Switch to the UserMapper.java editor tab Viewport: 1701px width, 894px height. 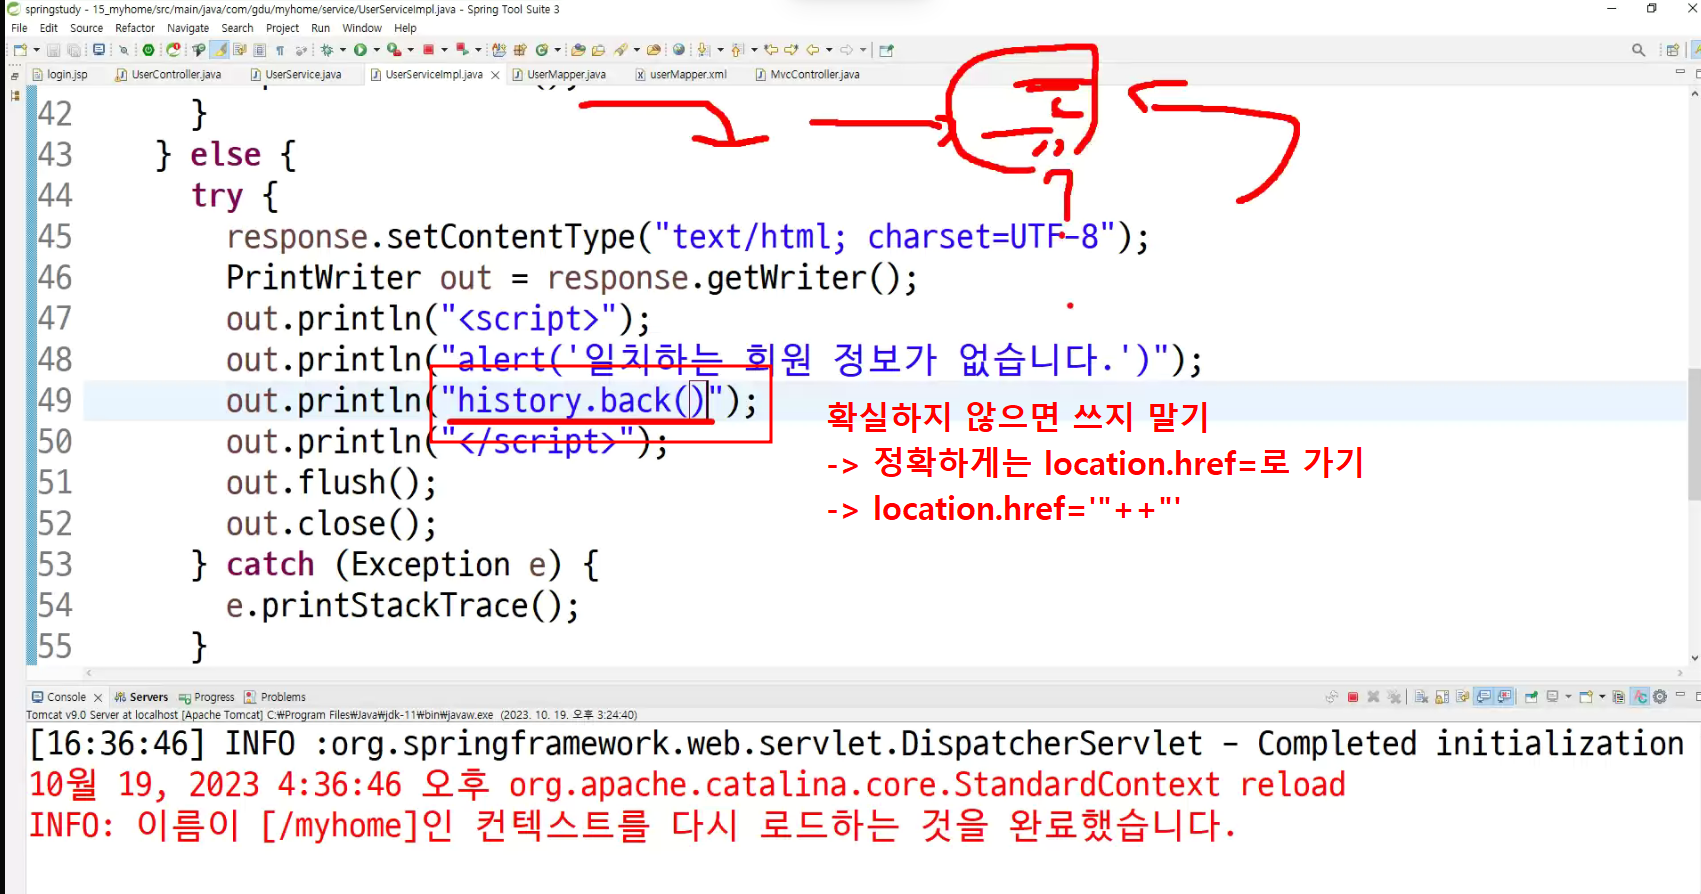point(559,74)
